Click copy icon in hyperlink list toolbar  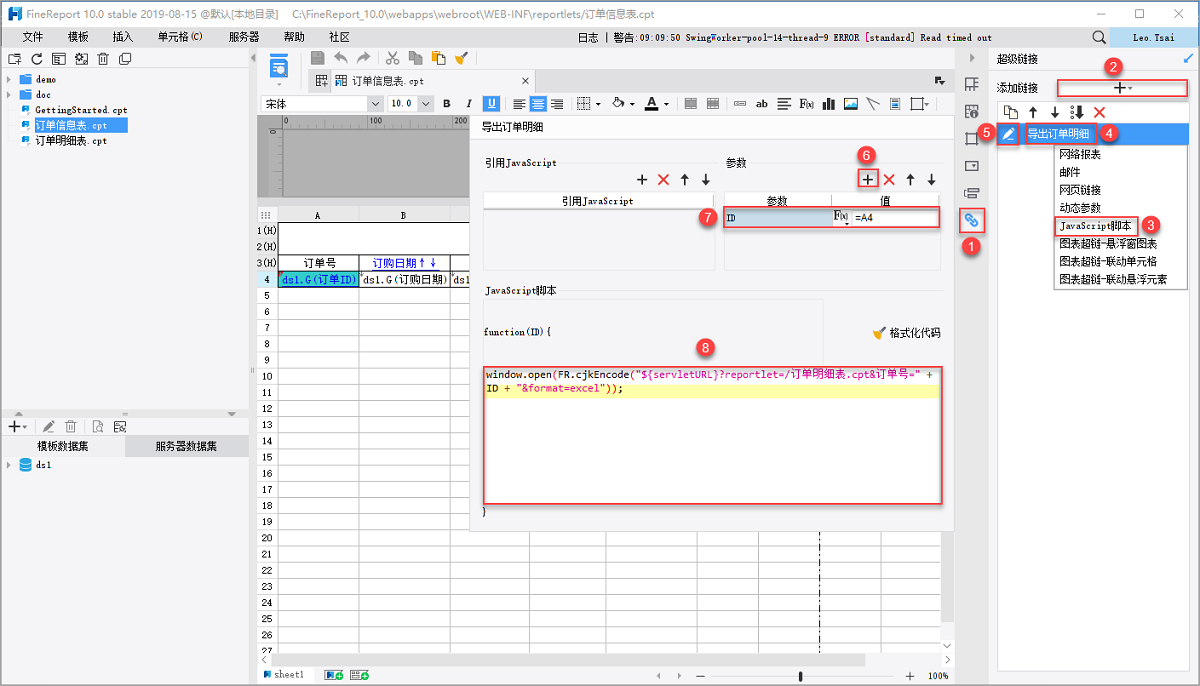coord(1011,112)
